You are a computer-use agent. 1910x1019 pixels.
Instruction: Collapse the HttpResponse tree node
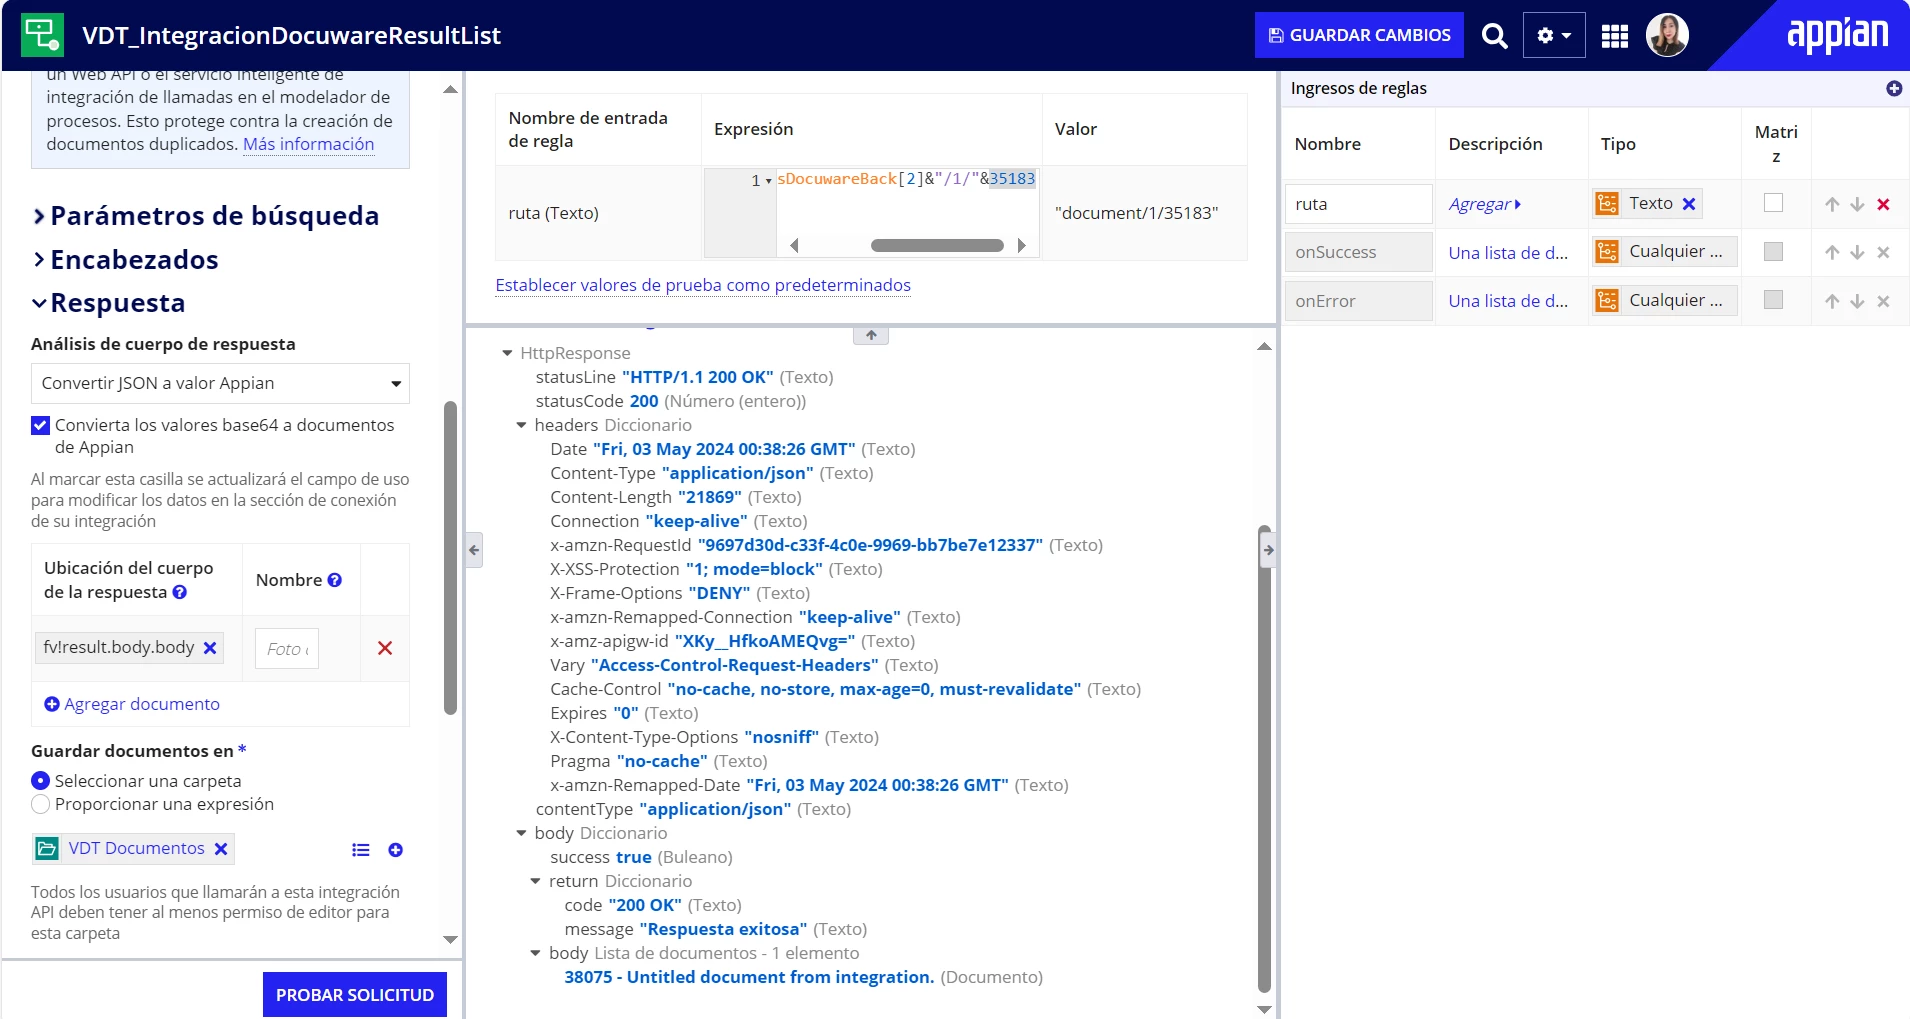click(507, 353)
